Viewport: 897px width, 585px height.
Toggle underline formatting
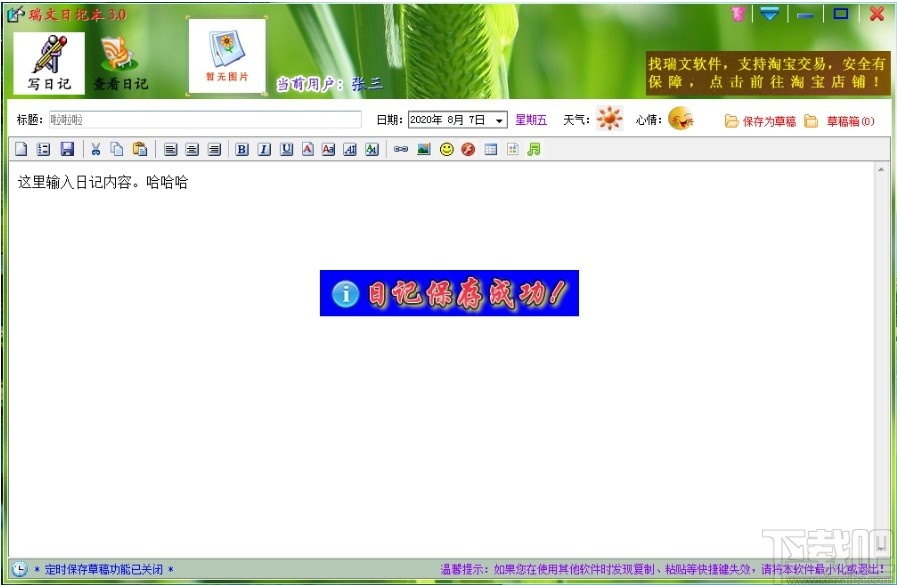pyautogui.click(x=286, y=150)
